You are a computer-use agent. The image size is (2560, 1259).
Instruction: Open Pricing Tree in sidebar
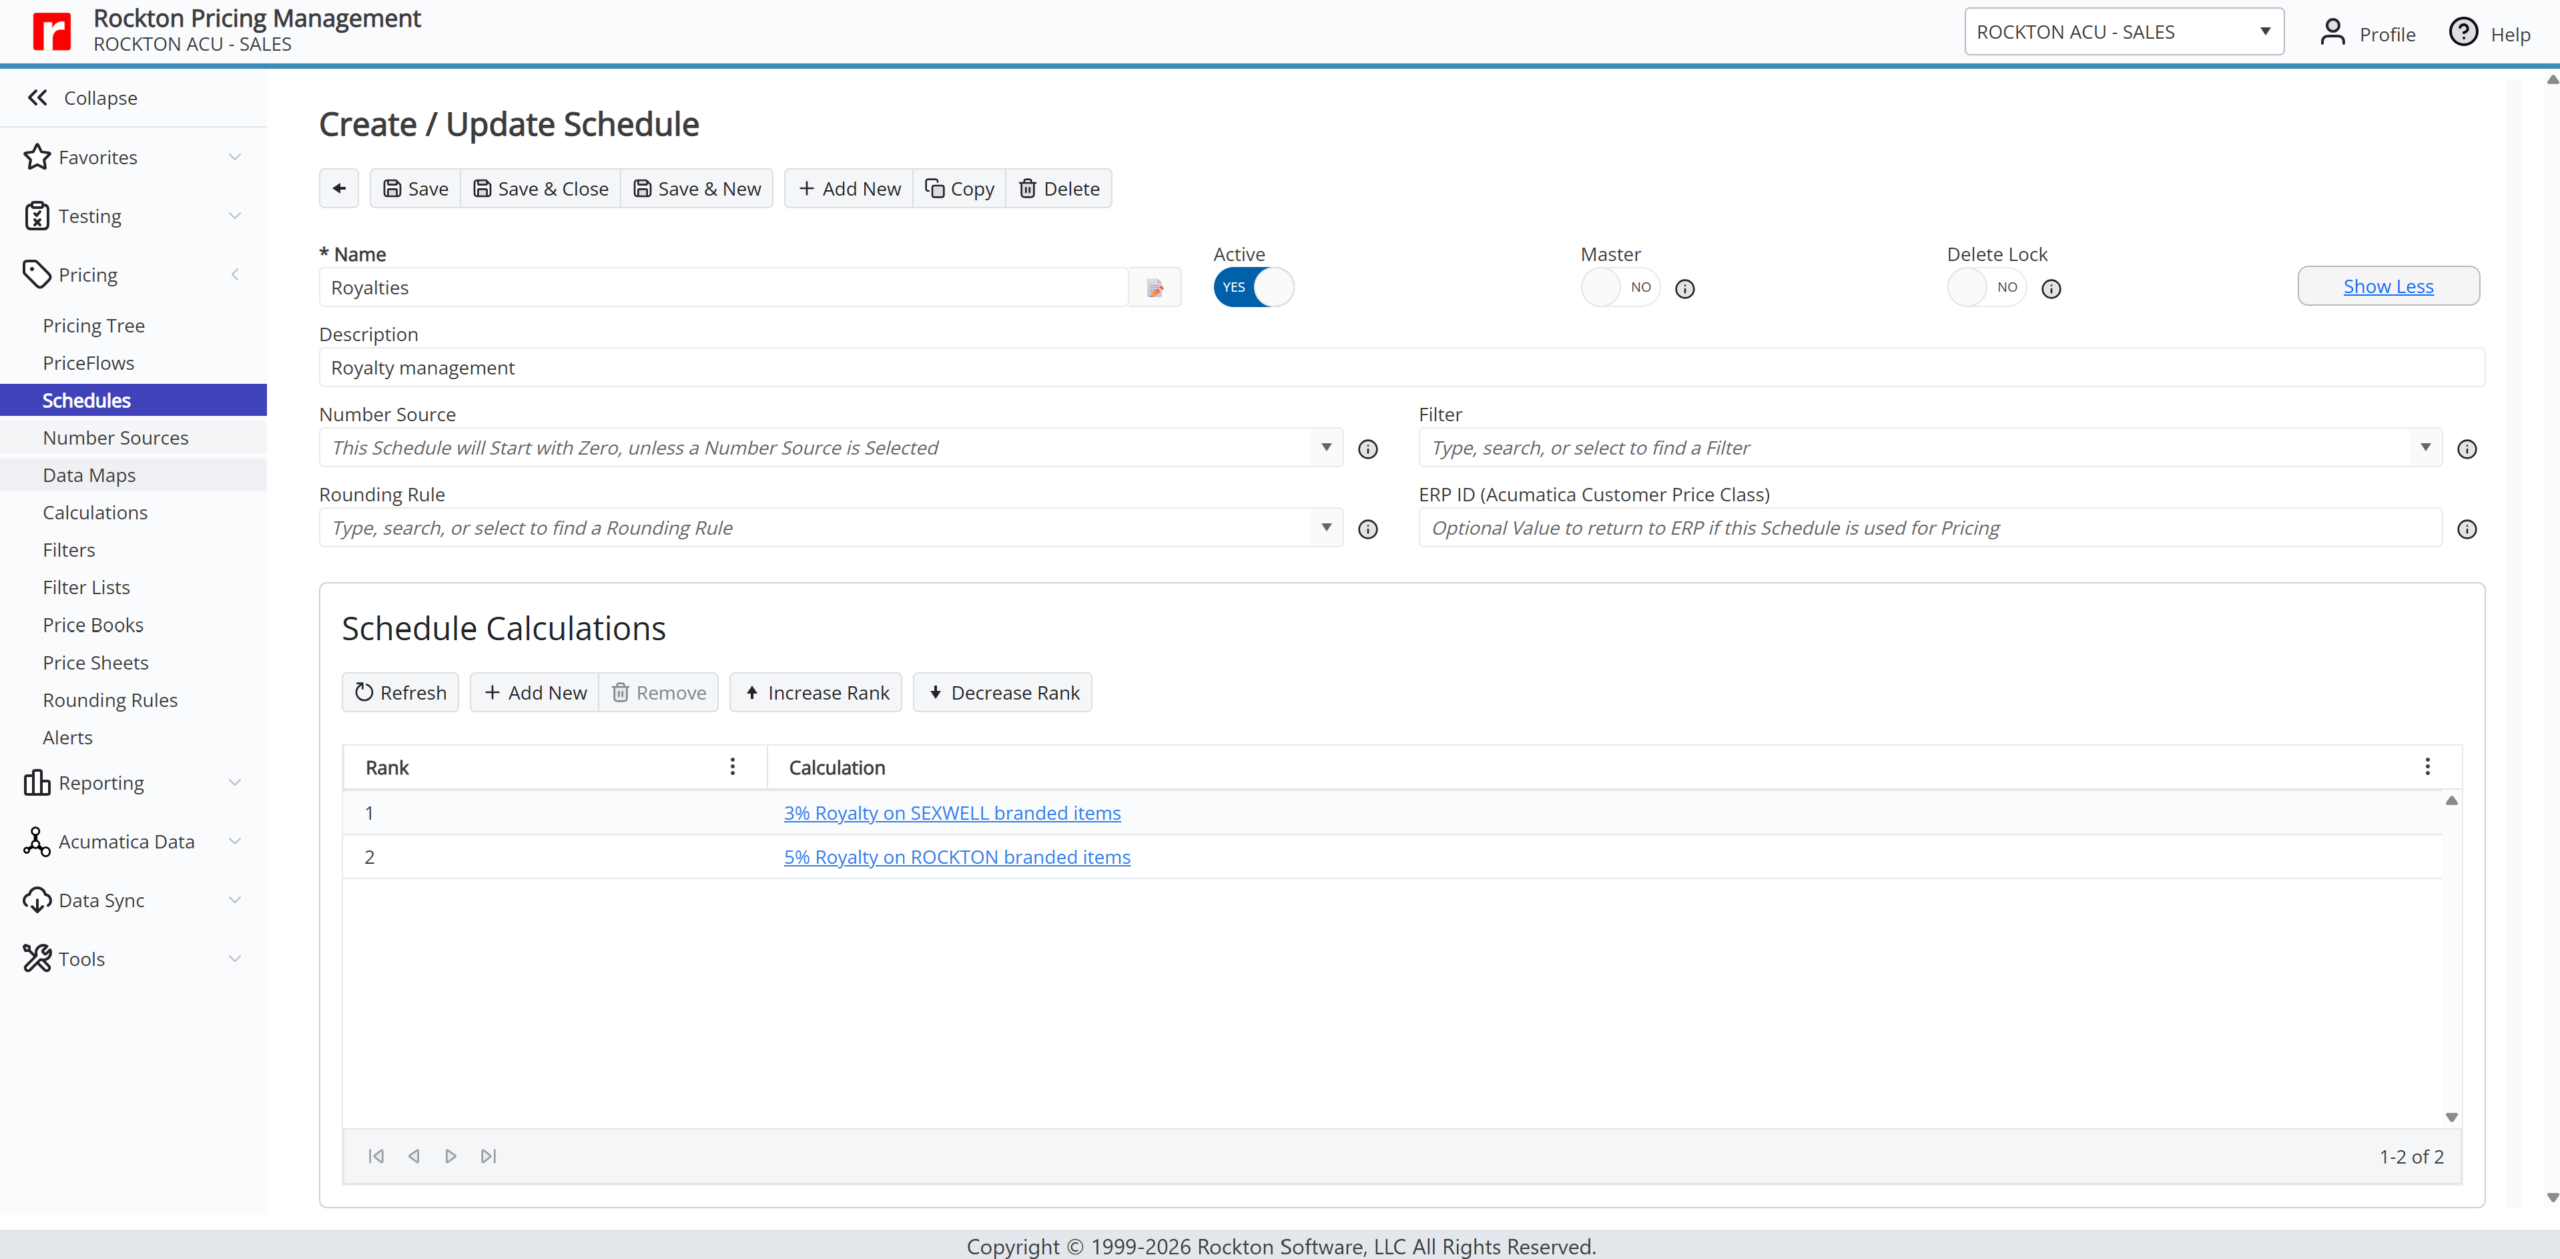(x=94, y=325)
